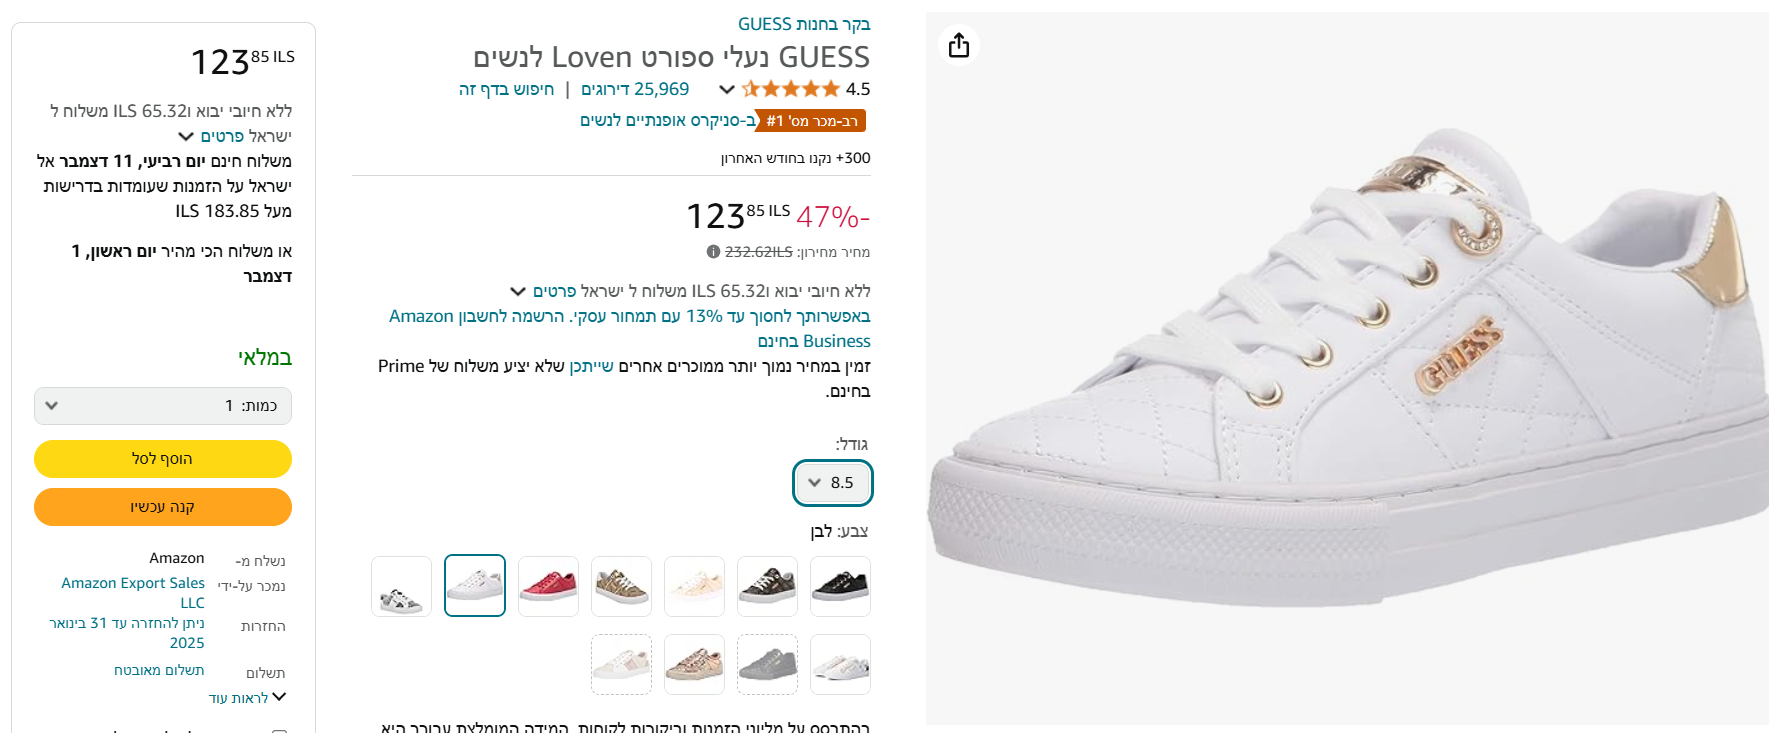Click the #1 best seller badge
1769x733 pixels.
811,121
